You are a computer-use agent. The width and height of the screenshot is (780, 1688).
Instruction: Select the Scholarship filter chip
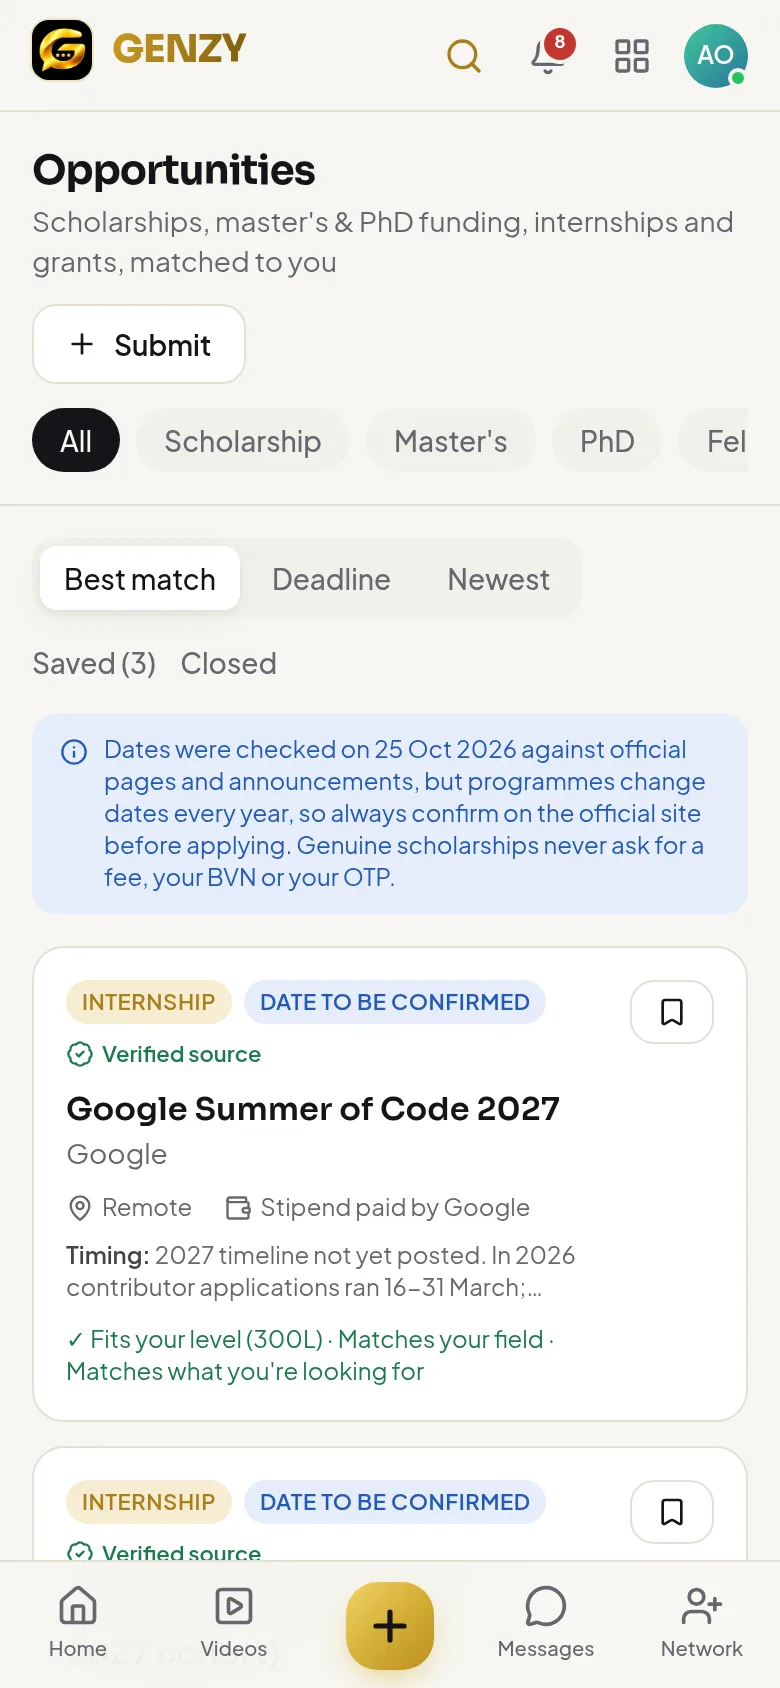coord(243,441)
